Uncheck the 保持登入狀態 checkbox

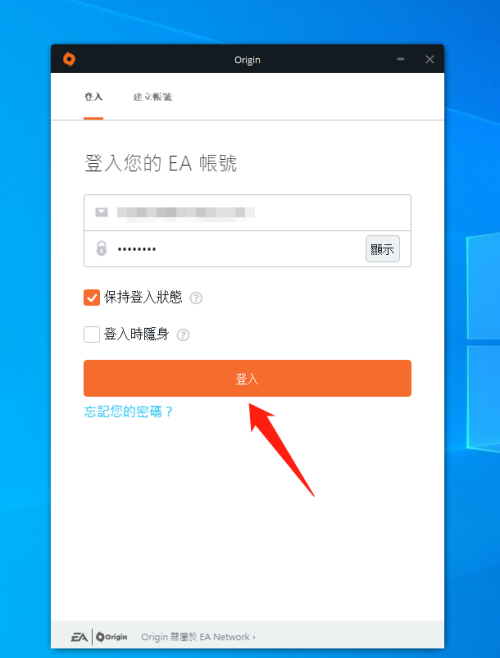[92, 298]
